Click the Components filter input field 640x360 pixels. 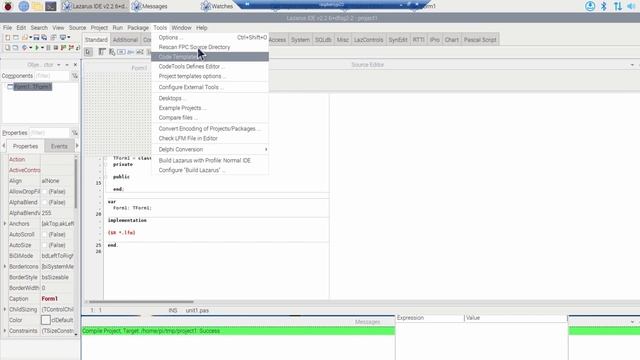[52, 76]
